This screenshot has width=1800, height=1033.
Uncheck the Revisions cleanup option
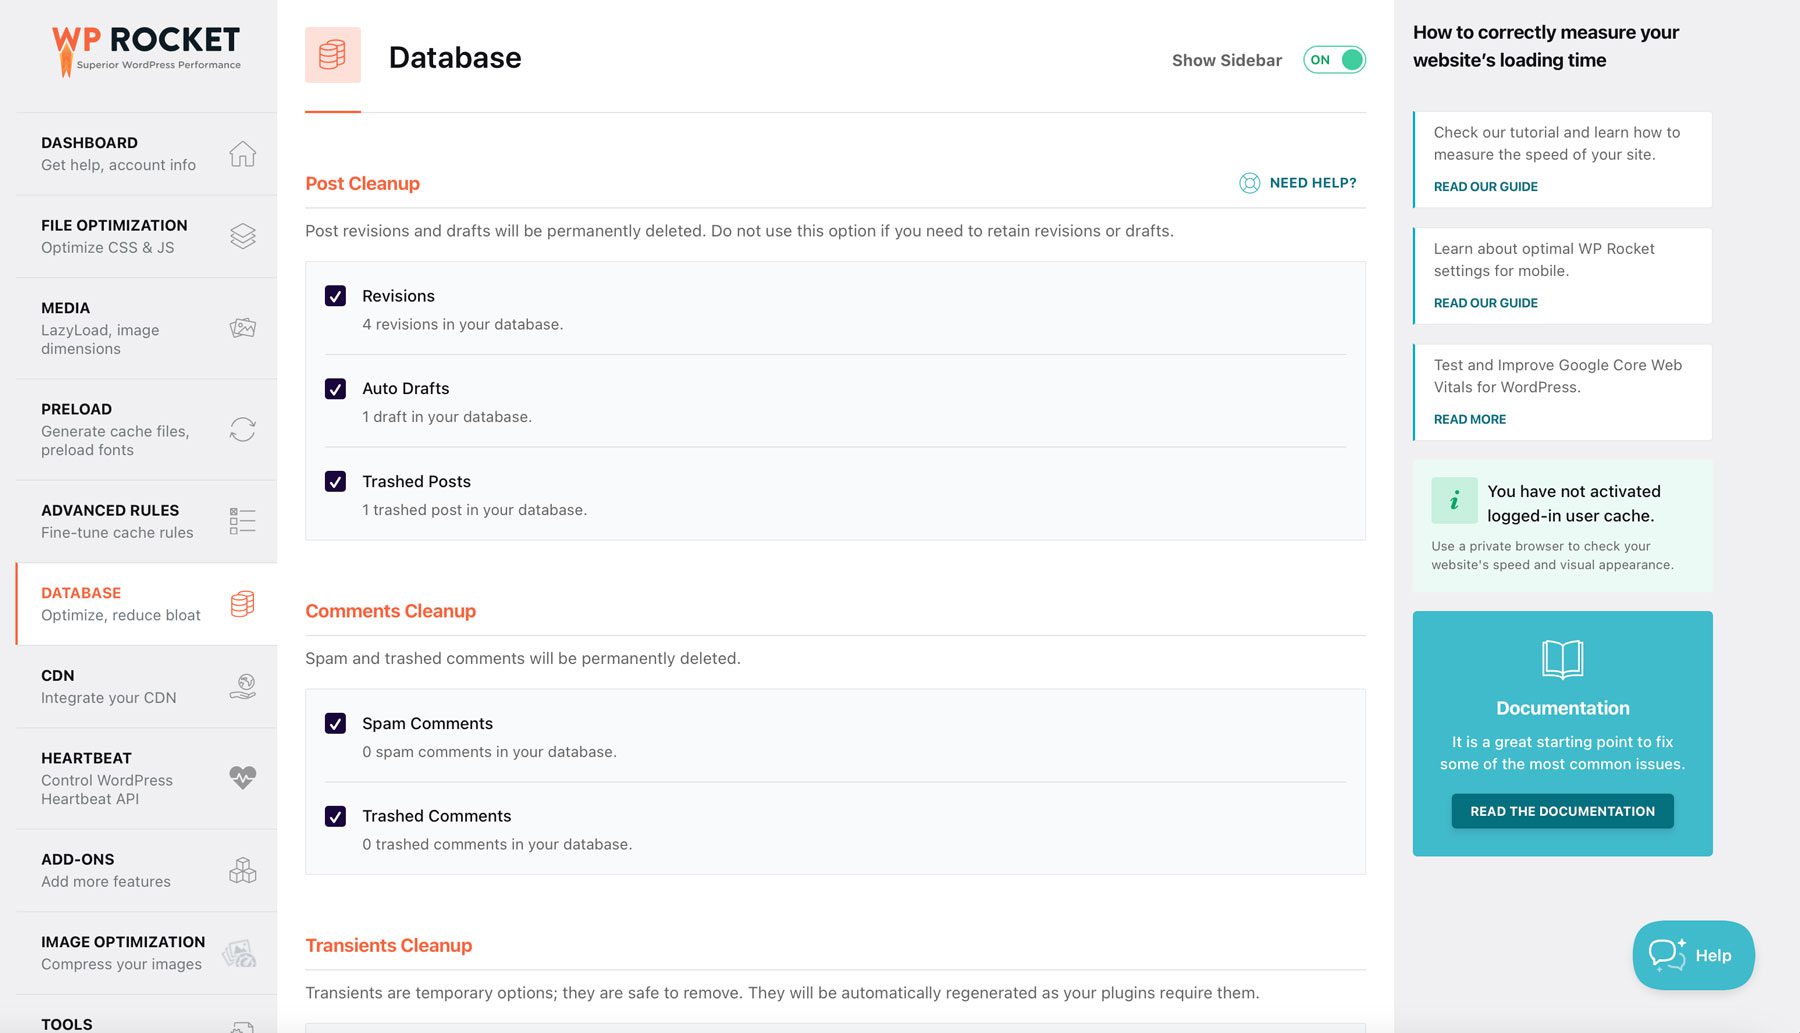(335, 296)
